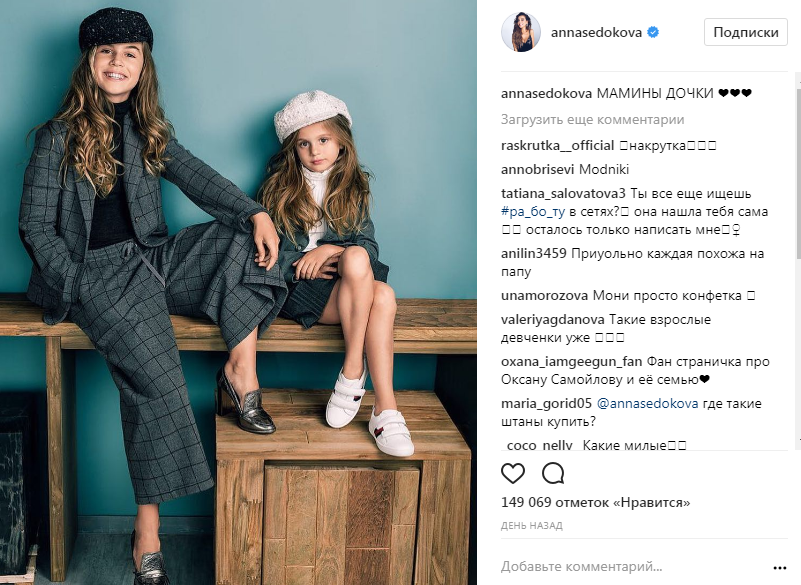Open the three-dots more options menu
Screen dimensions: 801x585
tap(780, 568)
